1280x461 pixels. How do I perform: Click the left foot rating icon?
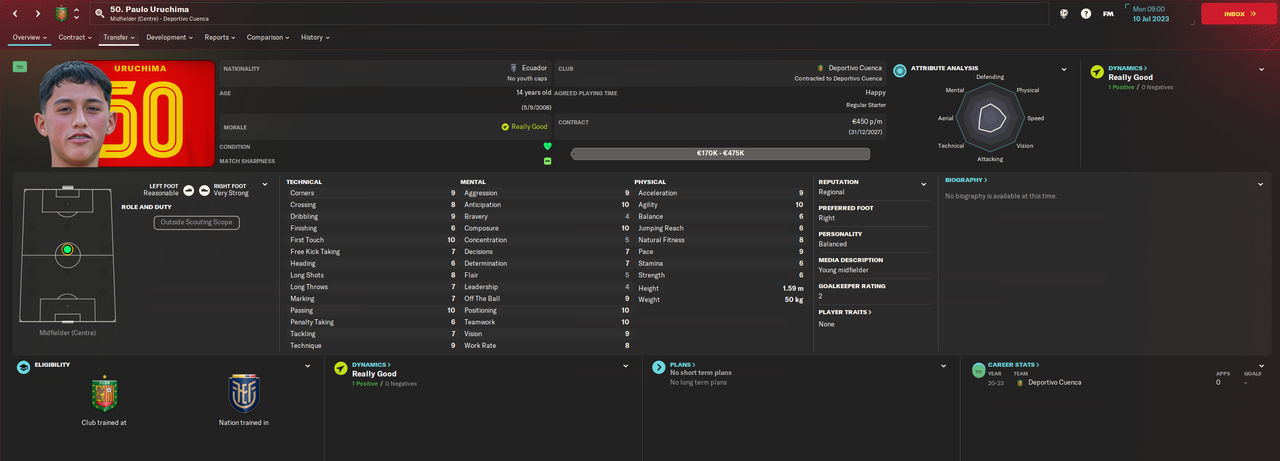(189, 189)
